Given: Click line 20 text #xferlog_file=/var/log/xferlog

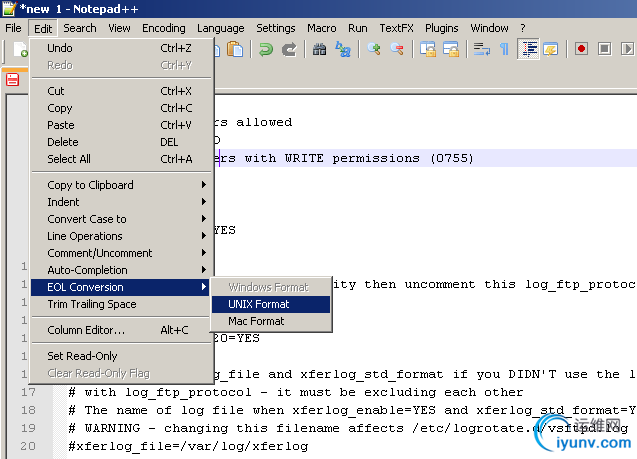Looking at the screenshot, I should pyautogui.click(x=188, y=446).
